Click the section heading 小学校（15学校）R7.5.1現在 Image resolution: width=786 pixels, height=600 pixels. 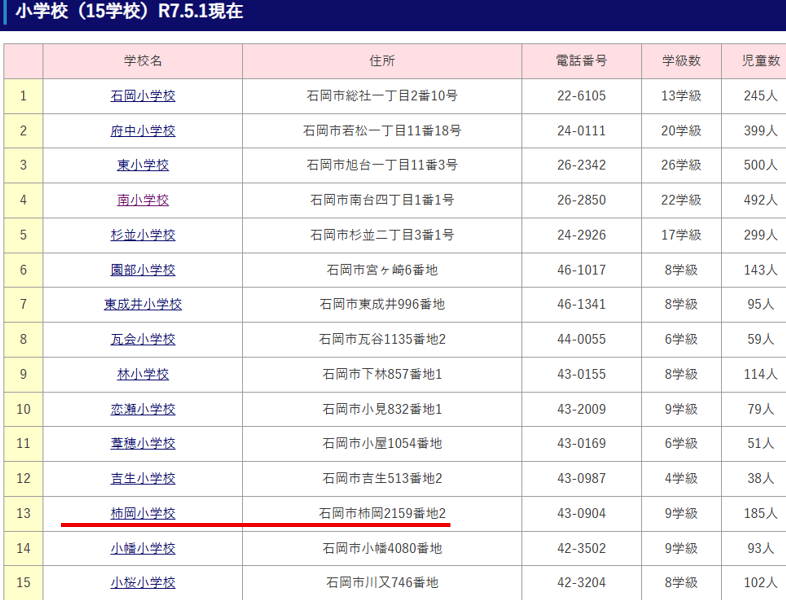[129, 11]
